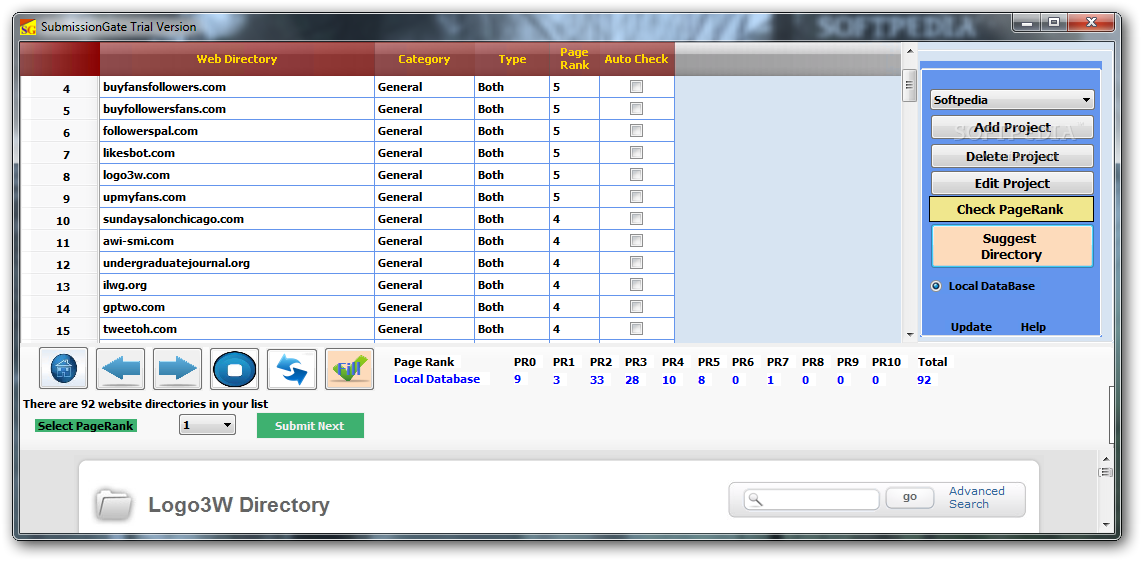This screenshot has height=561, width=1142.
Task: Open the Softpedia project dropdown
Action: tap(1012, 101)
